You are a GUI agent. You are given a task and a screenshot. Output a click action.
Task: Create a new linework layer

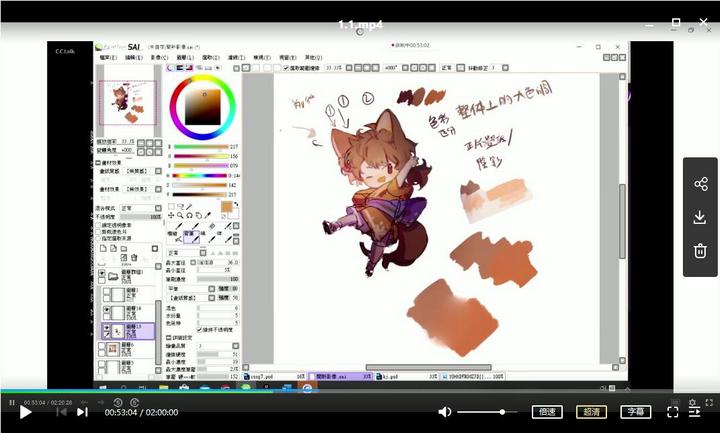113,248
